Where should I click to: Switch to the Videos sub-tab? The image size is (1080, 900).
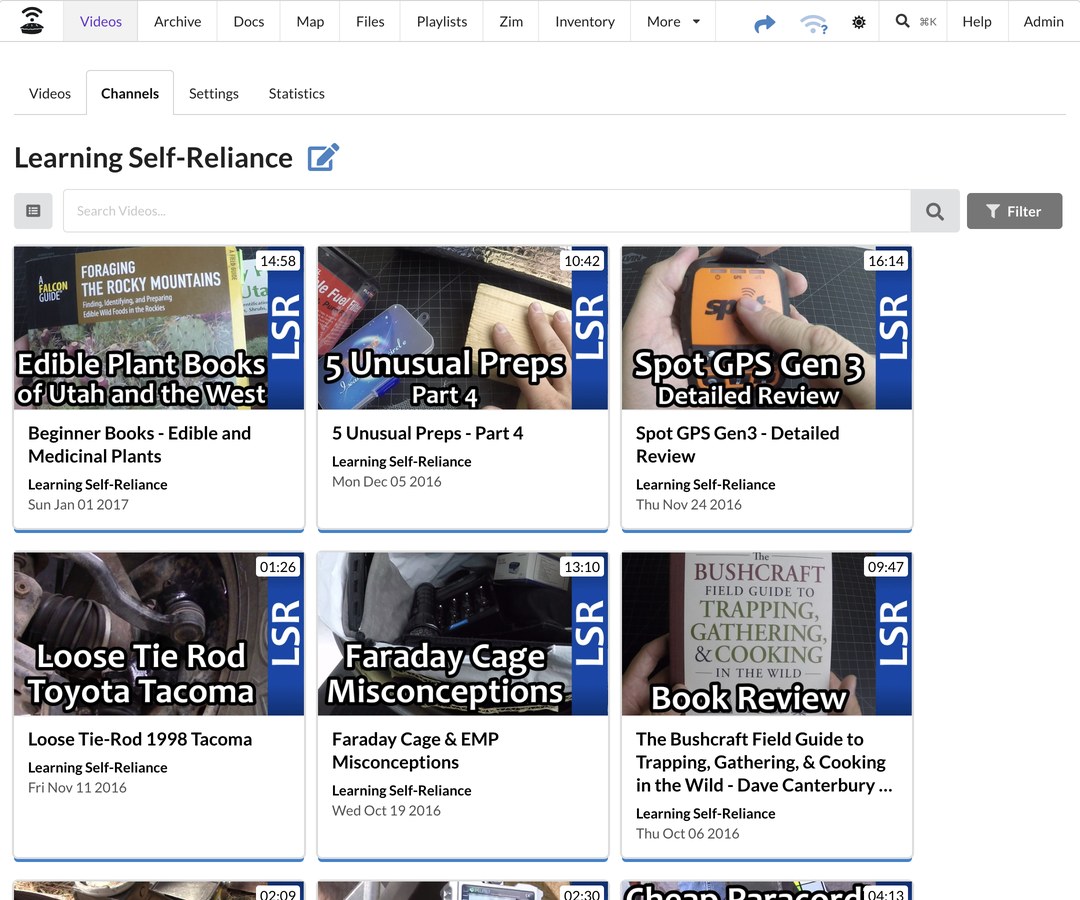[50, 93]
